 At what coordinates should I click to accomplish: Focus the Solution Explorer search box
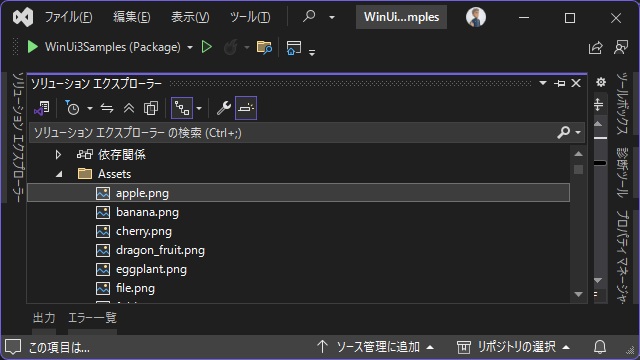pos(293,133)
